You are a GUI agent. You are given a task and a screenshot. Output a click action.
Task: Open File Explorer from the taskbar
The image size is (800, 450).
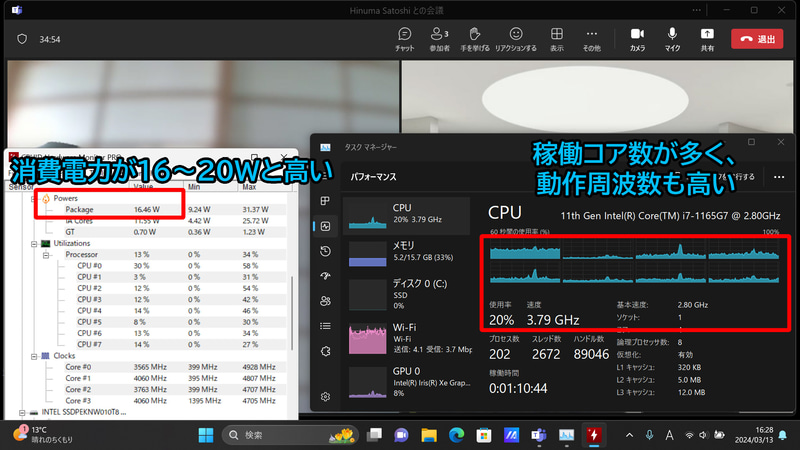[429, 435]
